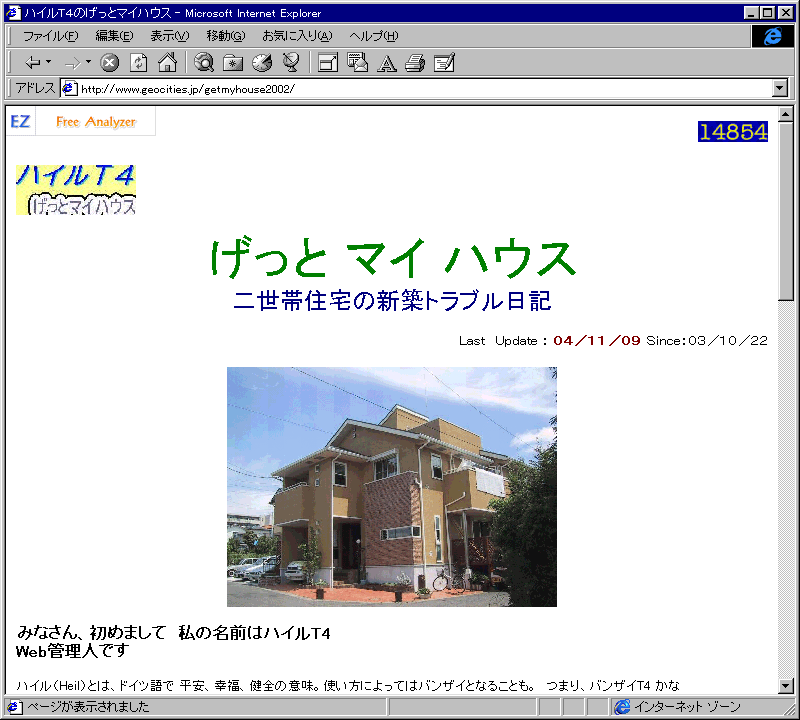Screen dimensions: 800x720
Task: Open the 編集(E) menu
Action: click(114, 36)
